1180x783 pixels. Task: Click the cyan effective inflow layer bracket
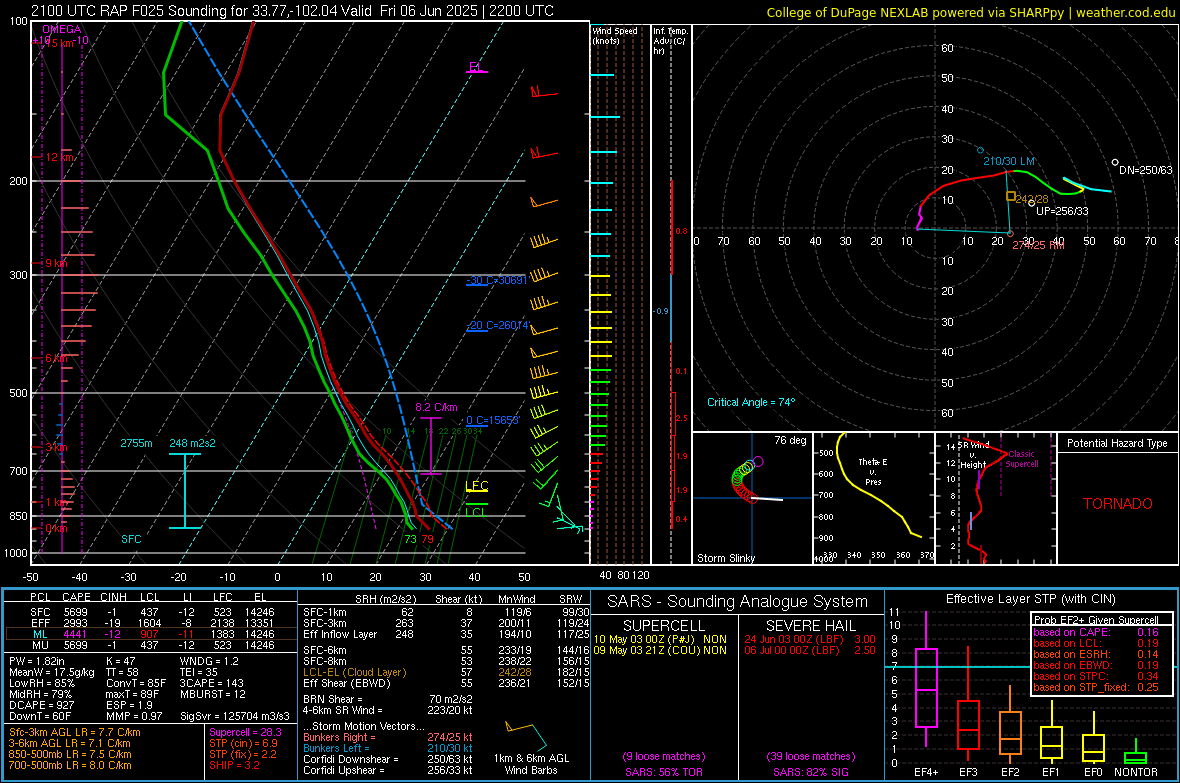click(x=184, y=491)
